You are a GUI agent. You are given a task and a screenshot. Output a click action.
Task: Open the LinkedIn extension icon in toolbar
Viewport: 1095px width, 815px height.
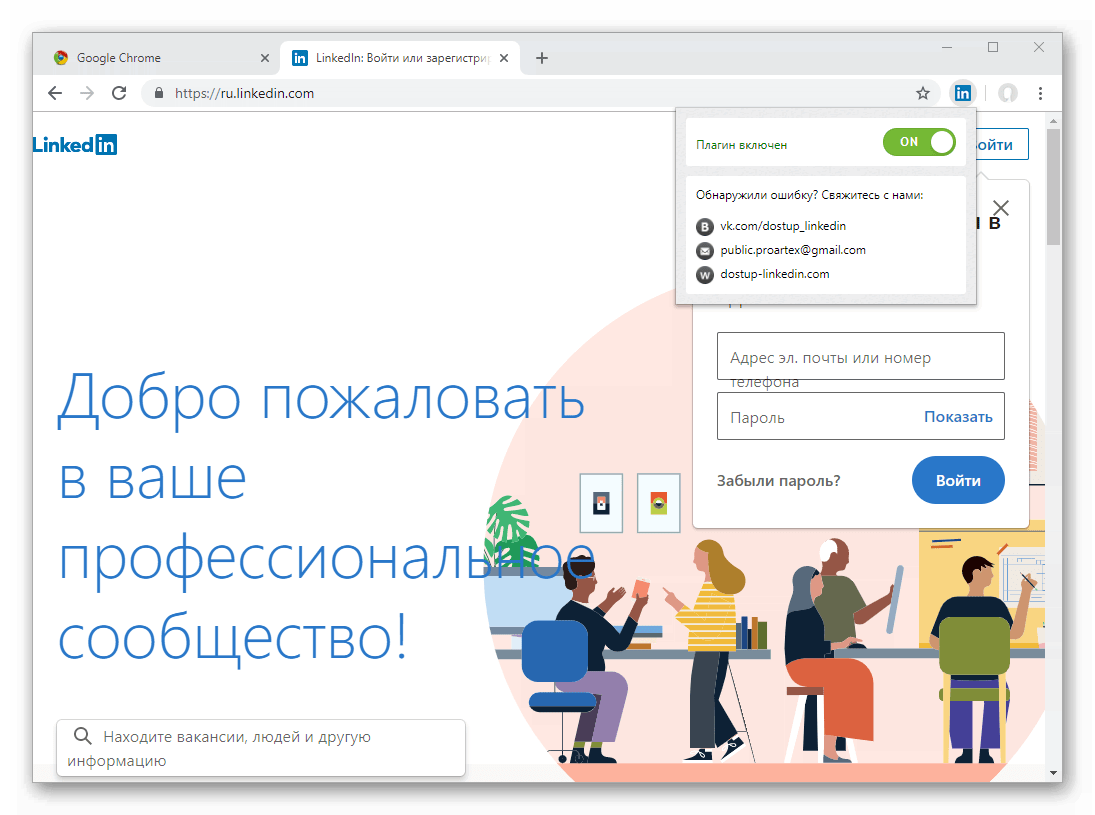click(962, 93)
